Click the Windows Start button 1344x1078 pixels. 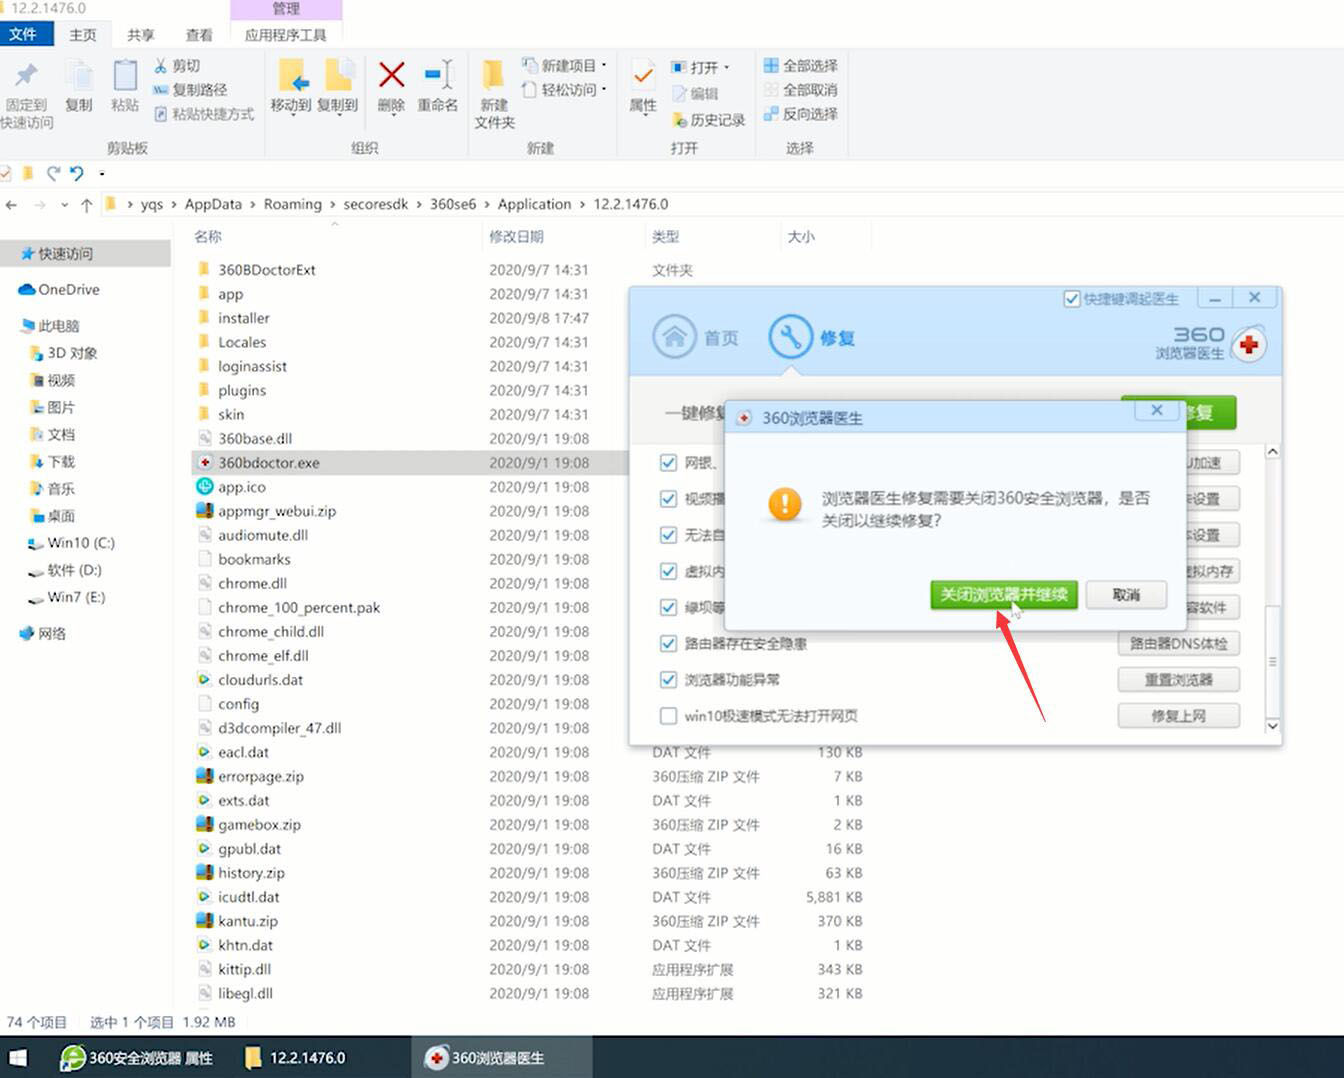[x=17, y=1058]
